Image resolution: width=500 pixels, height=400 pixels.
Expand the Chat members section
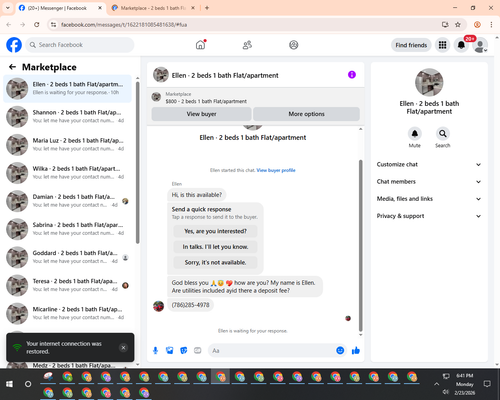click(429, 182)
